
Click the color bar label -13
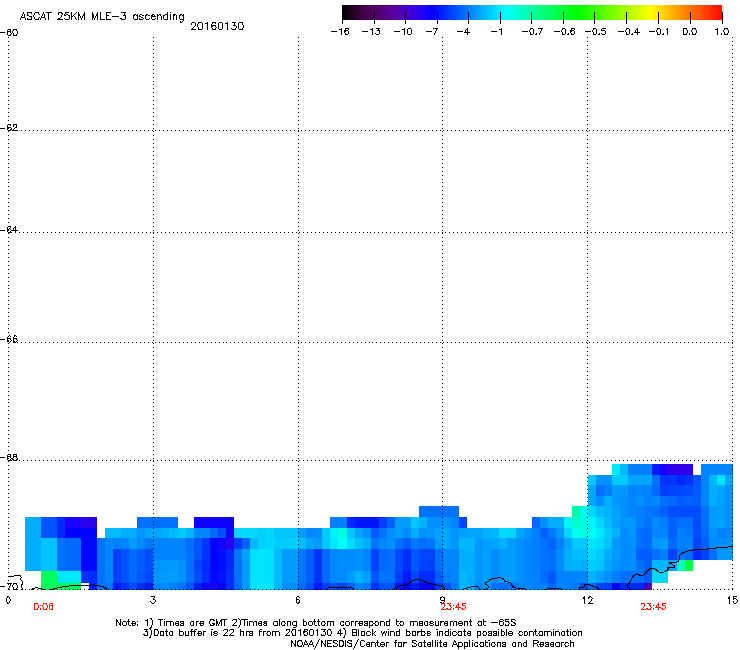click(371, 32)
